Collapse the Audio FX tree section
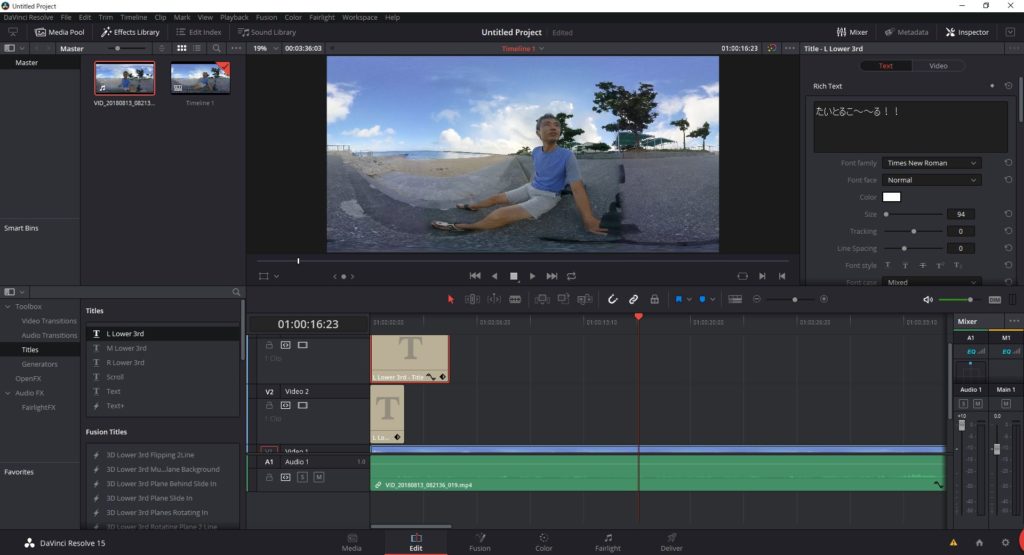The image size is (1024, 555). coord(8,393)
